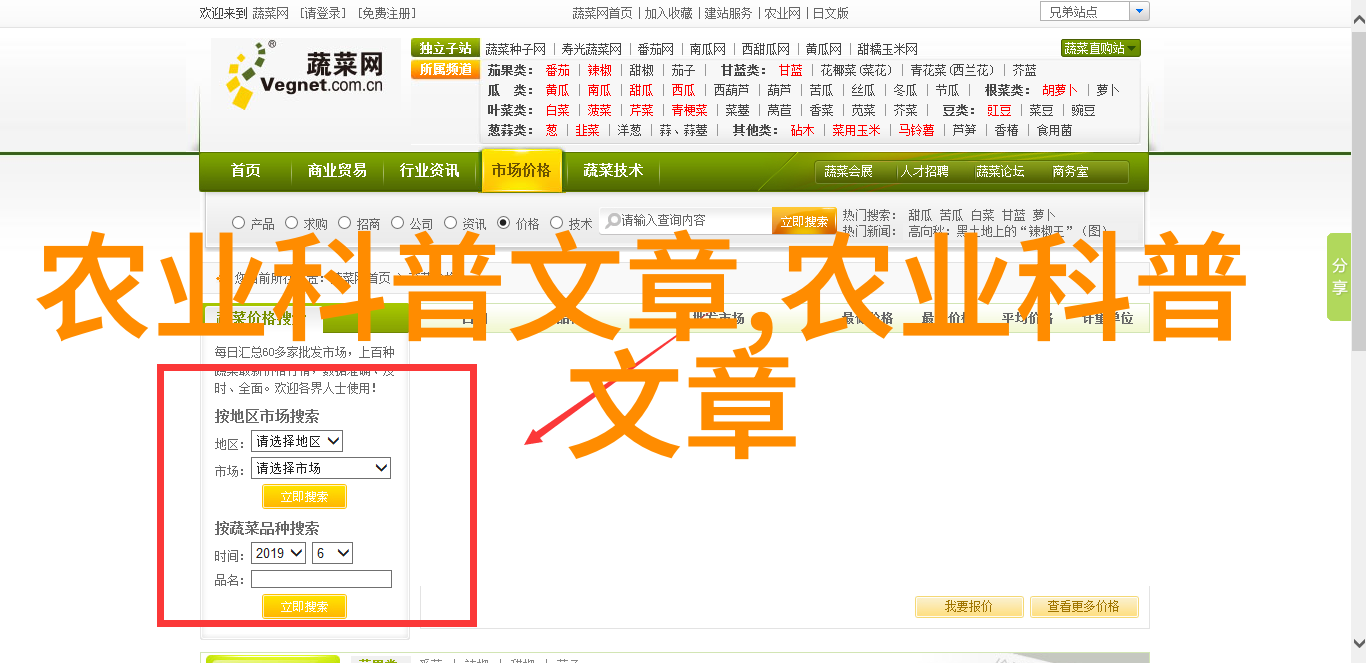Open the 蔬菜论坛 sub-nav item

[1000, 172]
